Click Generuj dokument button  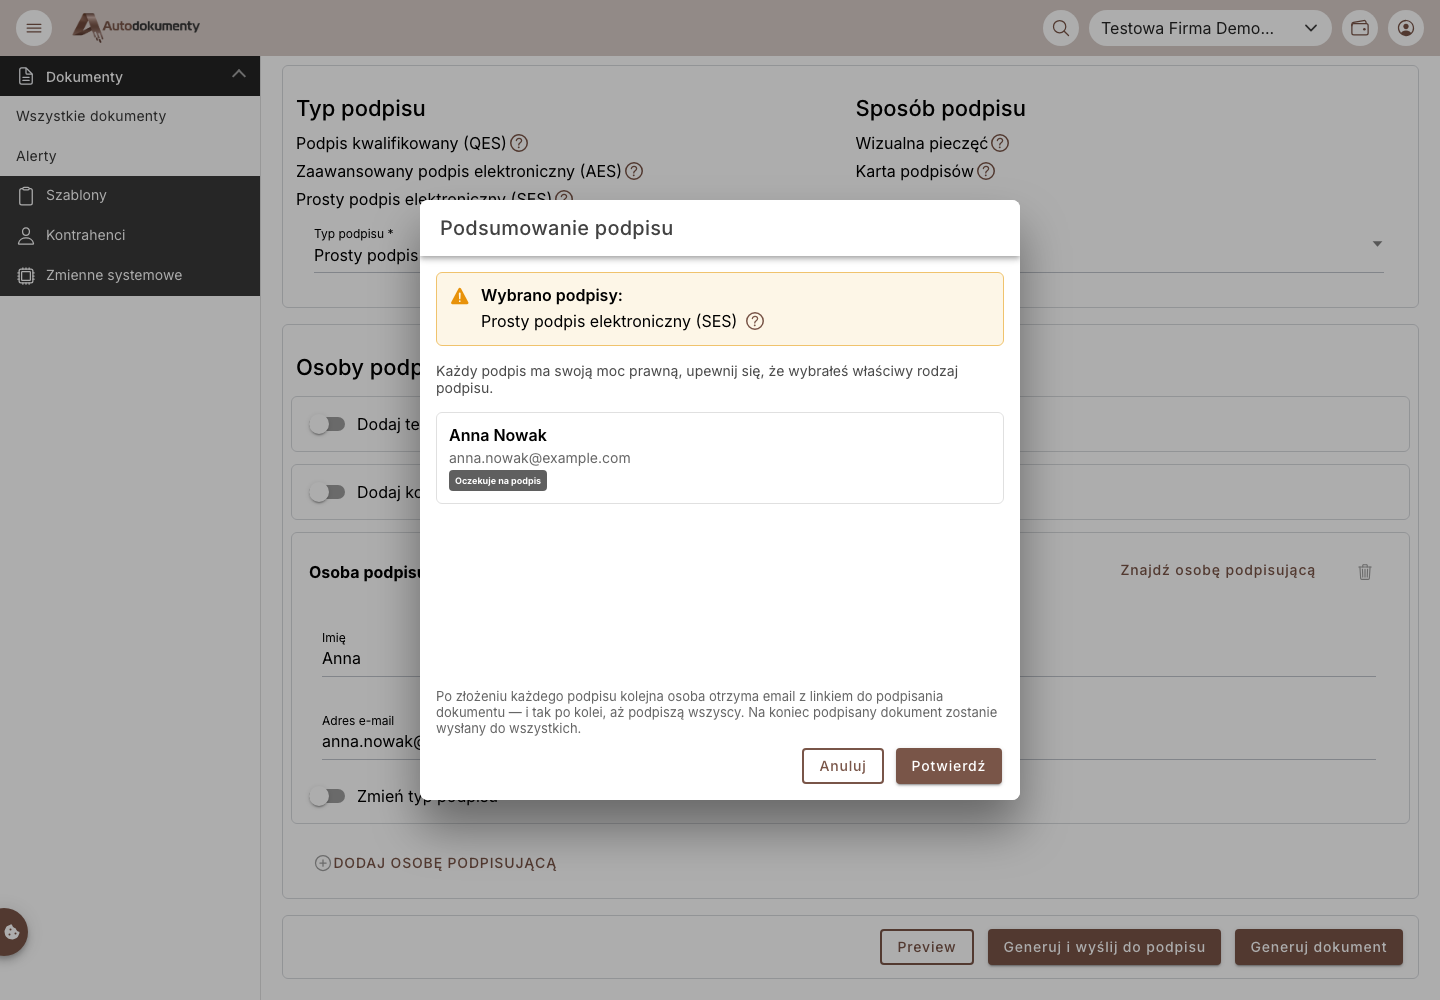tap(1318, 947)
